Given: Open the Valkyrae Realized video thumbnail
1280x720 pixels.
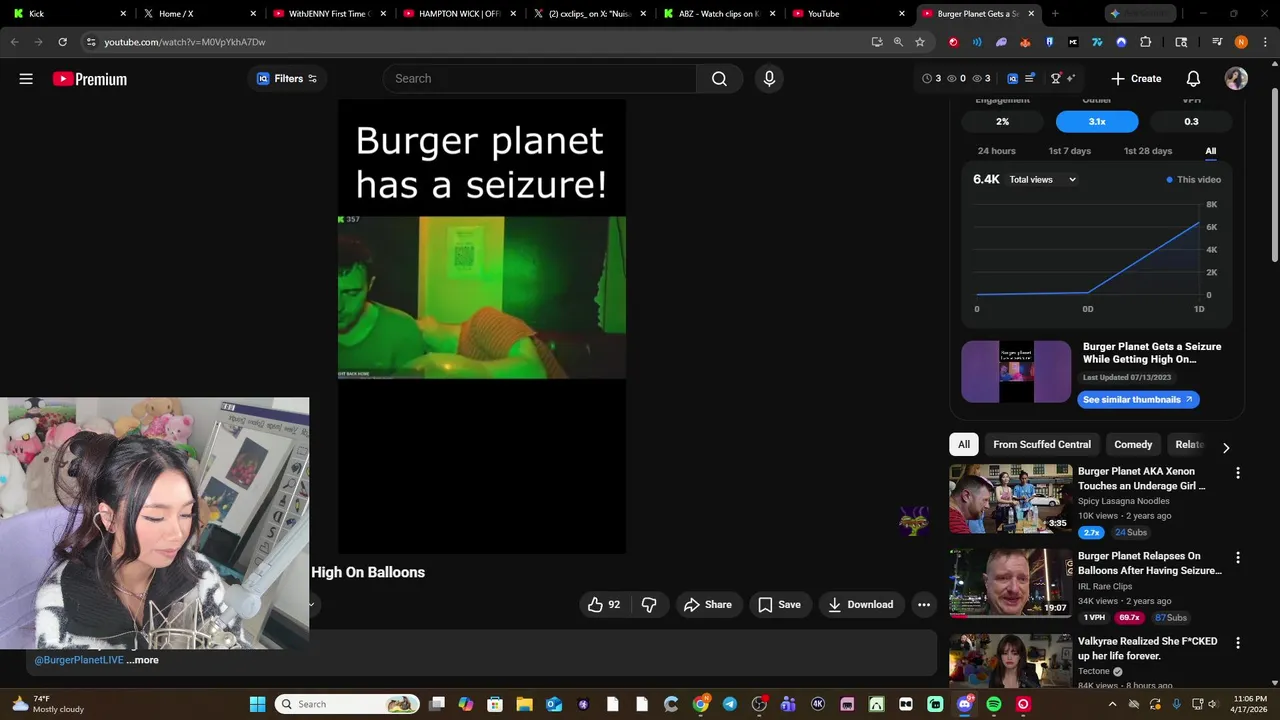Looking at the screenshot, I should (x=1010, y=661).
